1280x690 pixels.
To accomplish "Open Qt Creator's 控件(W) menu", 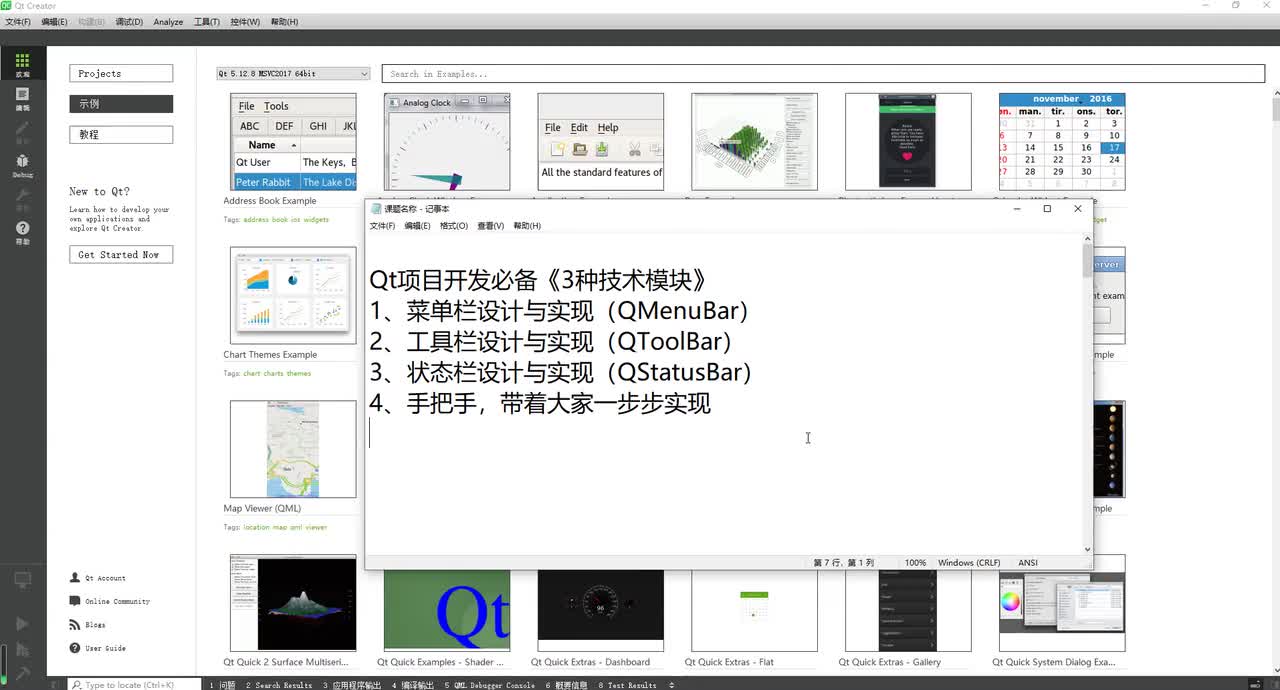I will [245, 22].
